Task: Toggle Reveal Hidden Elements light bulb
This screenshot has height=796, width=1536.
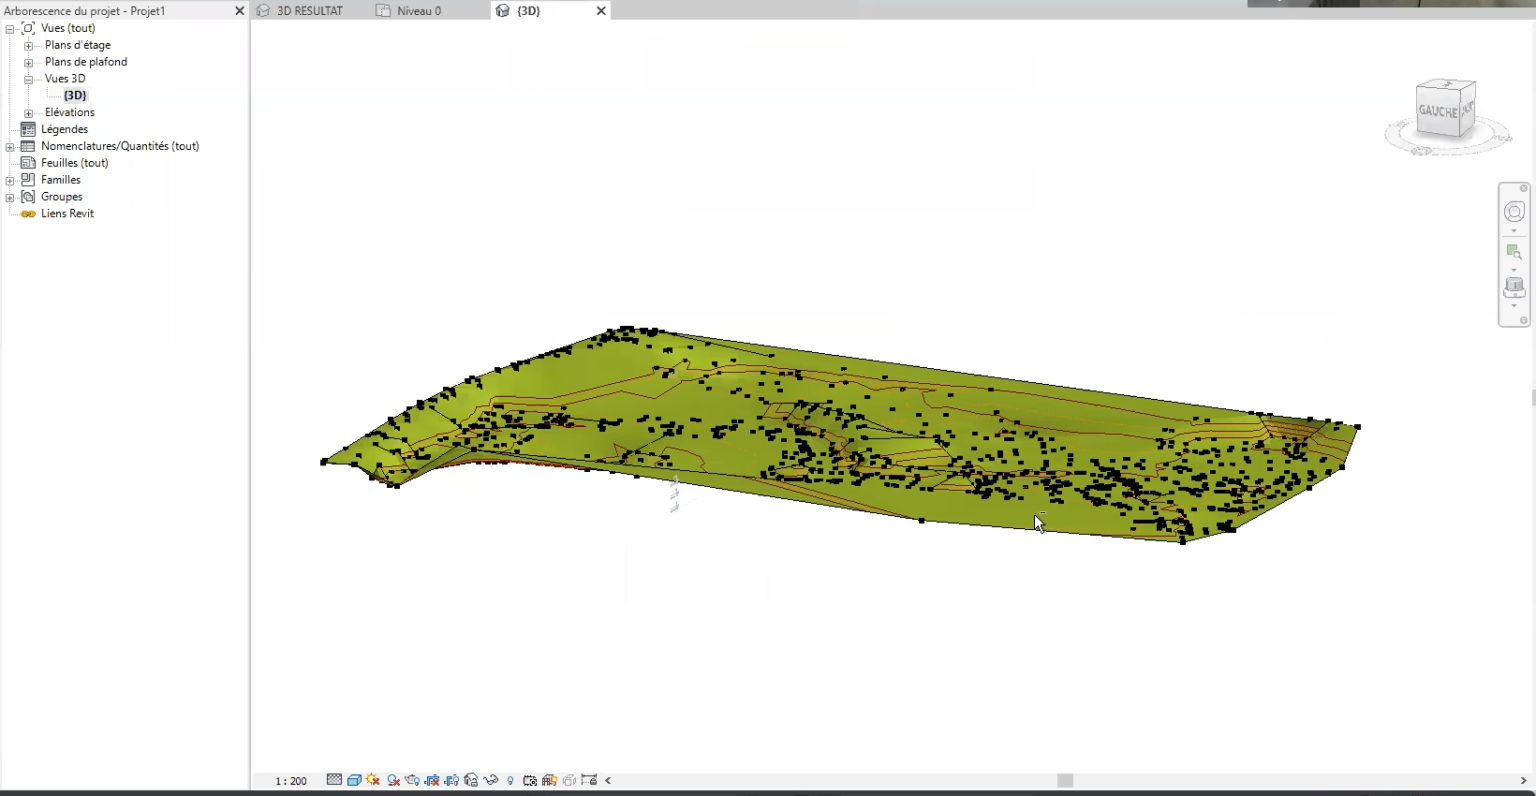Action: pyautogui.click(x=511, y=780)
